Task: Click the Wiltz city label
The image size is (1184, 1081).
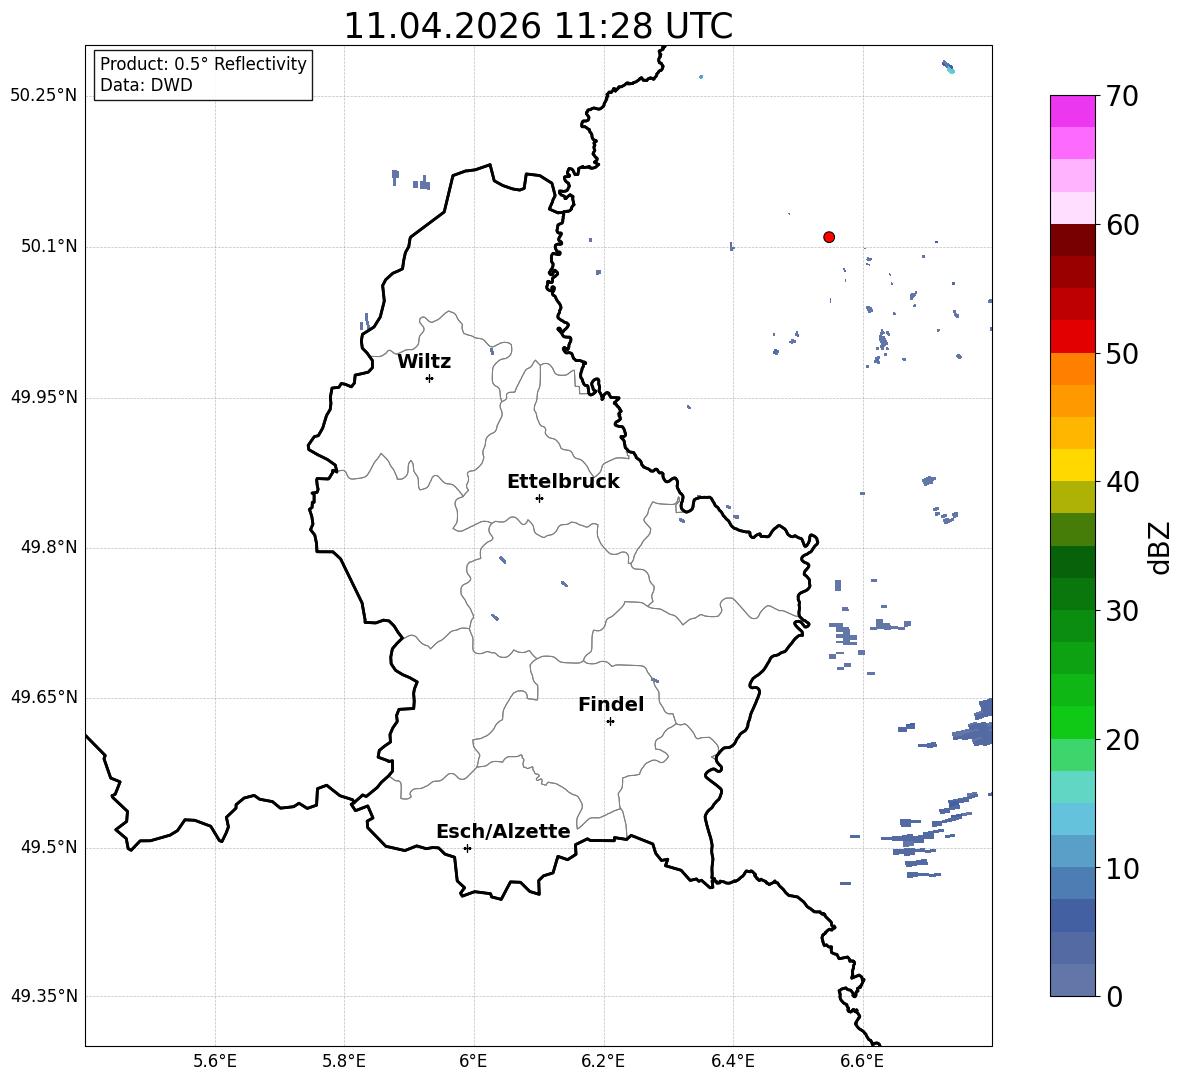Action: tap(424, 362)
